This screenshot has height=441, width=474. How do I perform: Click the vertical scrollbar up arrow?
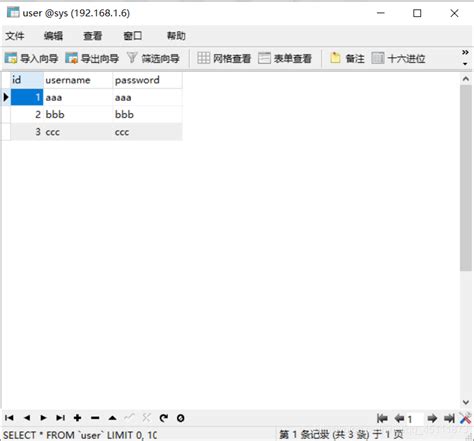(x=466, y=79)
